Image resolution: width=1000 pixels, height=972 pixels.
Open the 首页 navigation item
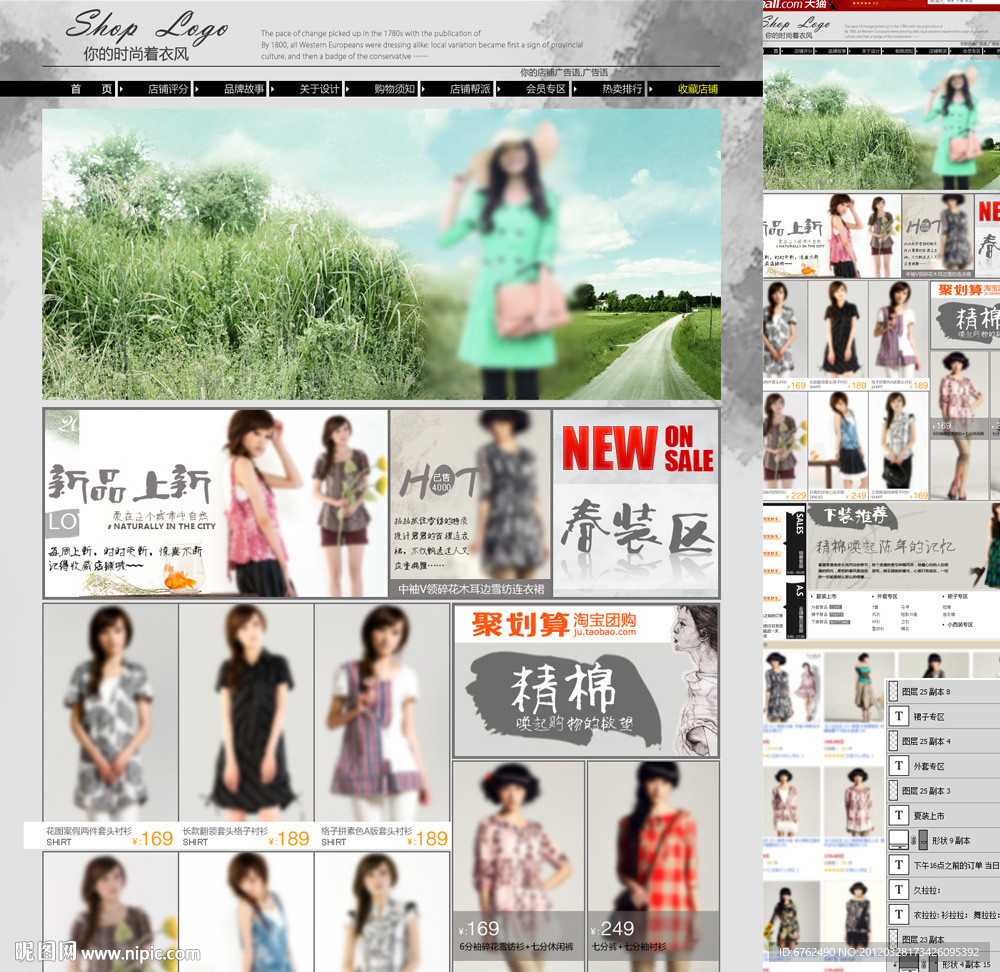click(91, 89)
